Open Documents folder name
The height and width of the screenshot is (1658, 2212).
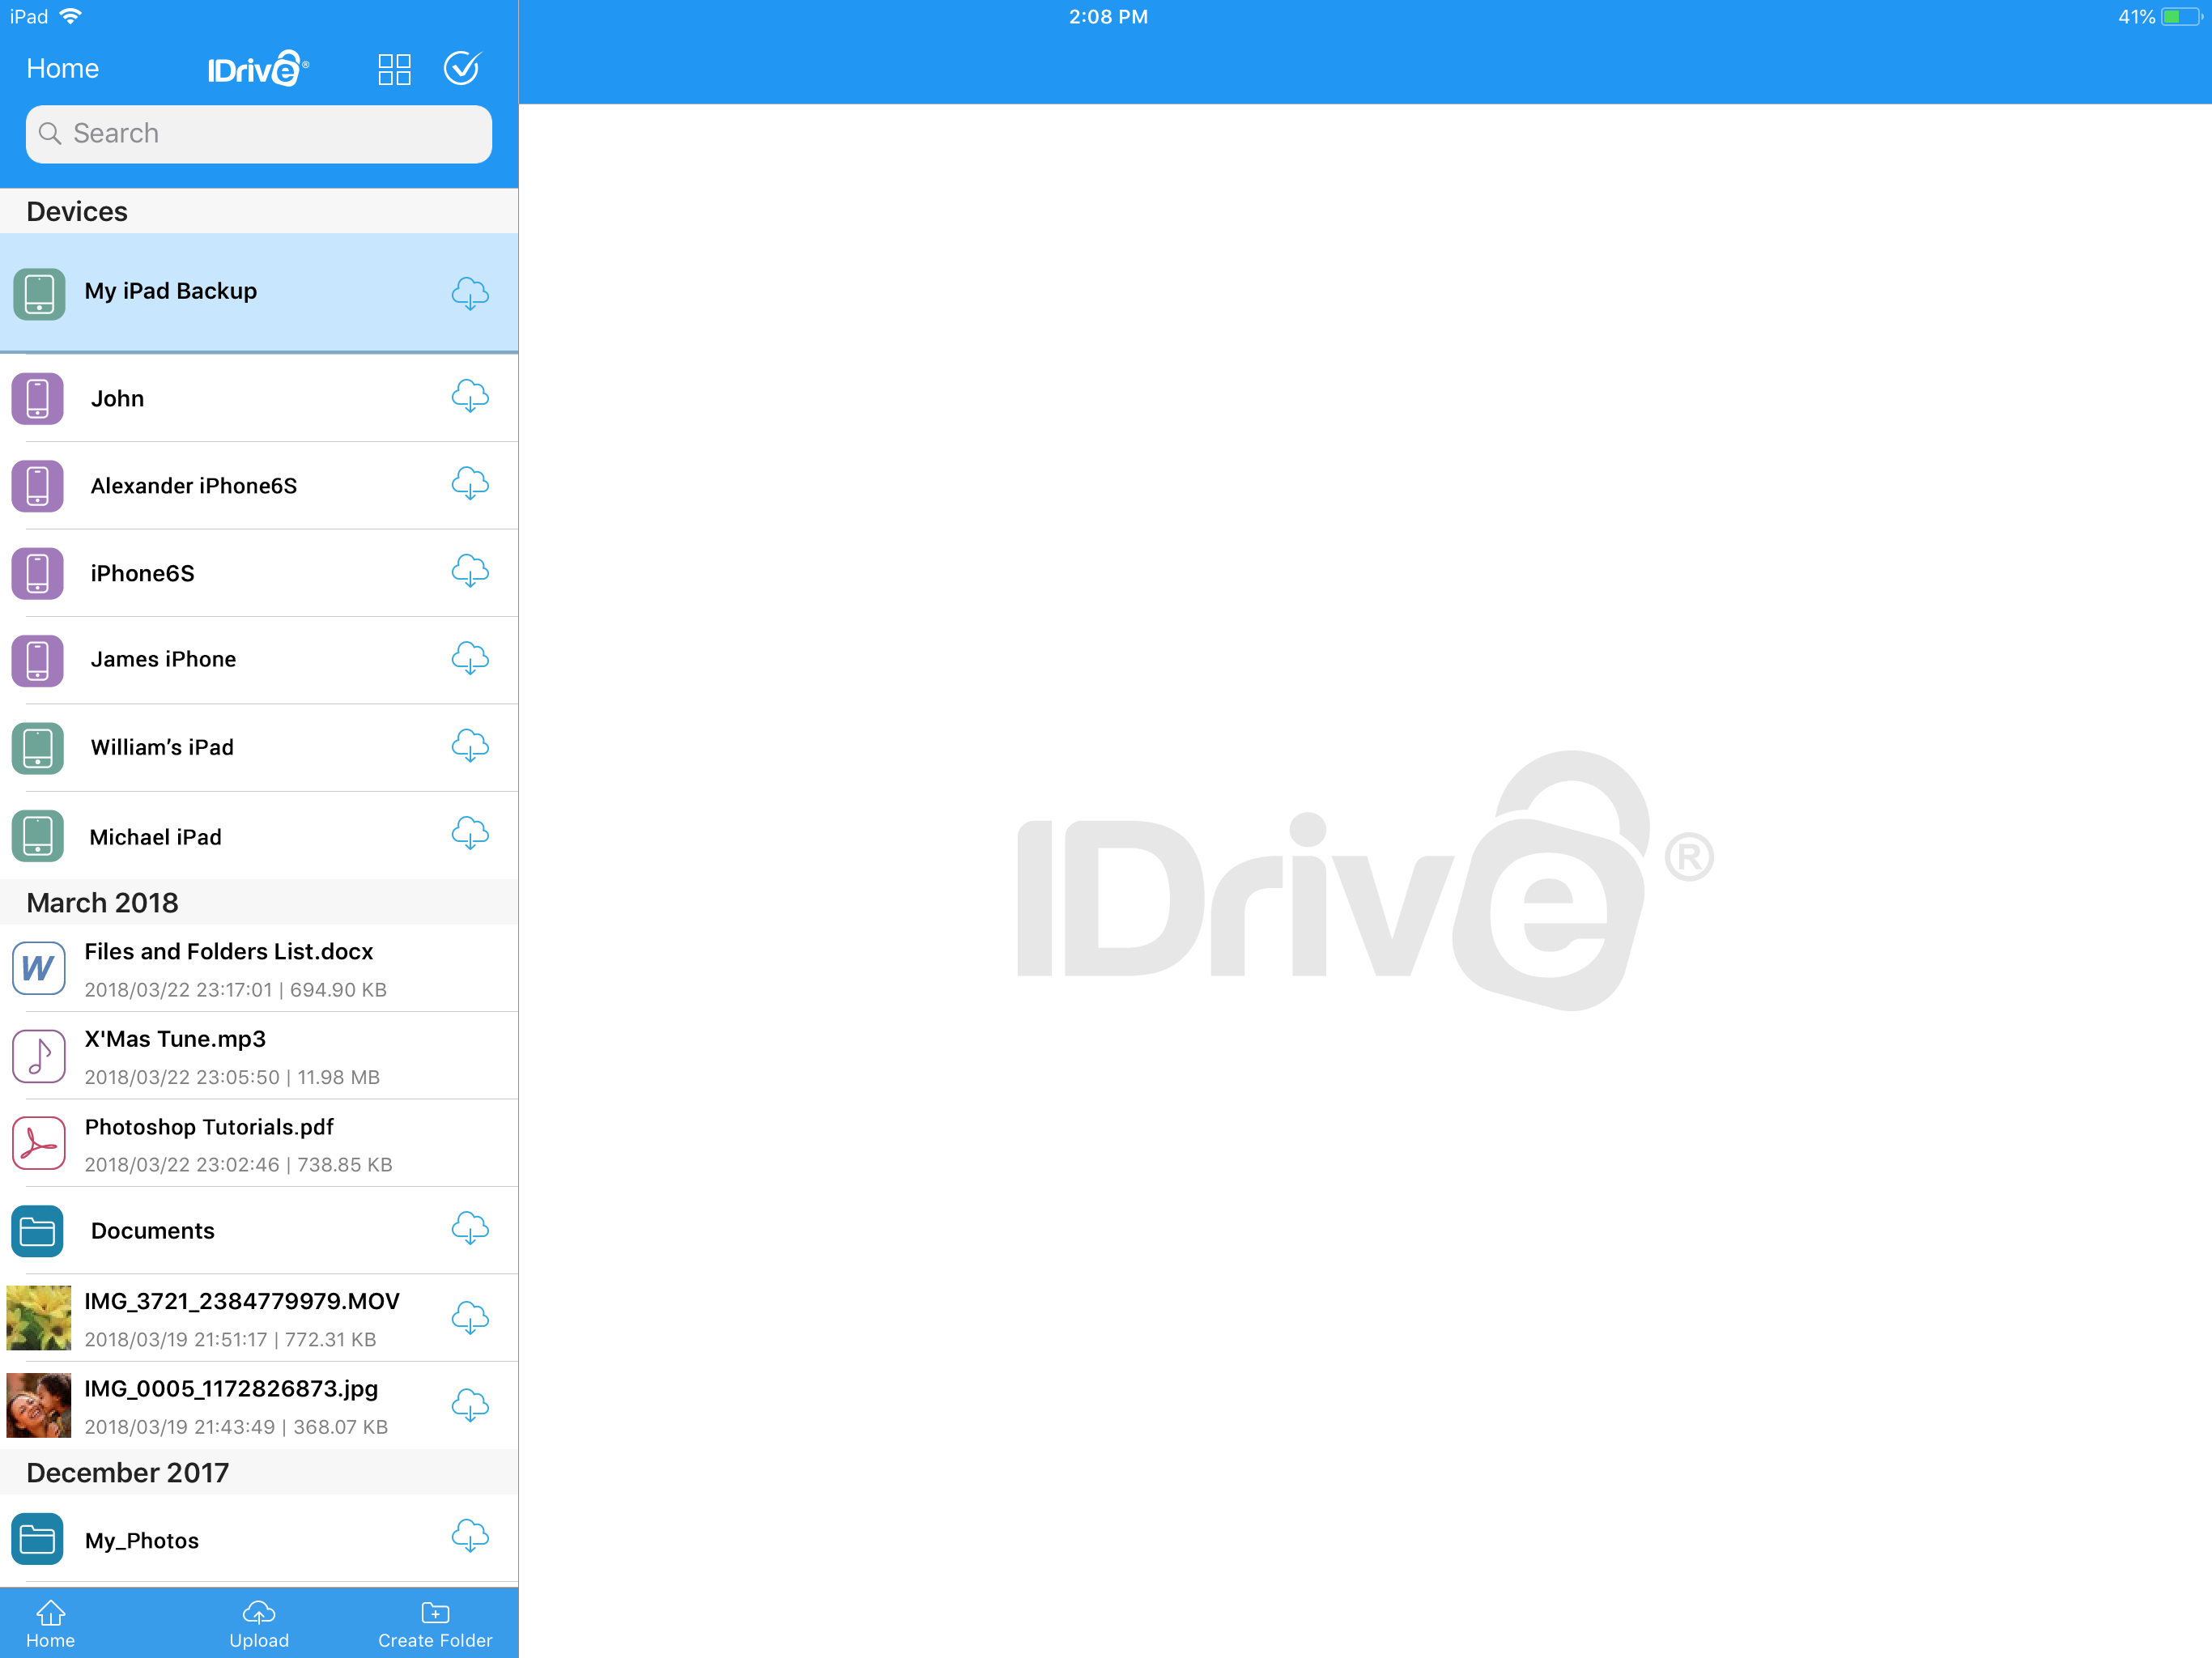152,1231
